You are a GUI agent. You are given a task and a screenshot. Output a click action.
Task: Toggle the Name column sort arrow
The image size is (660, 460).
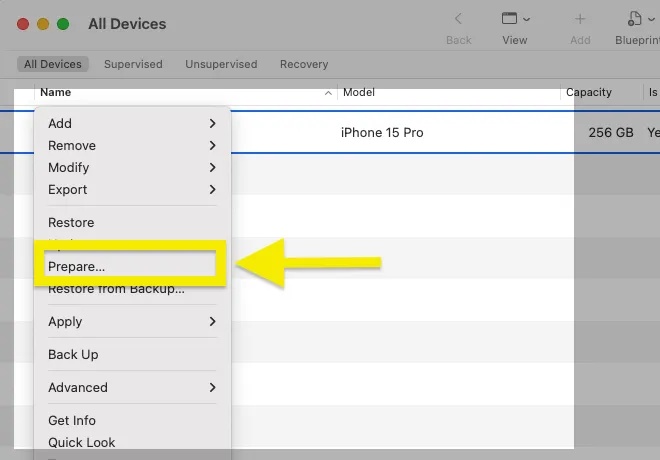[x=328, y=93]
